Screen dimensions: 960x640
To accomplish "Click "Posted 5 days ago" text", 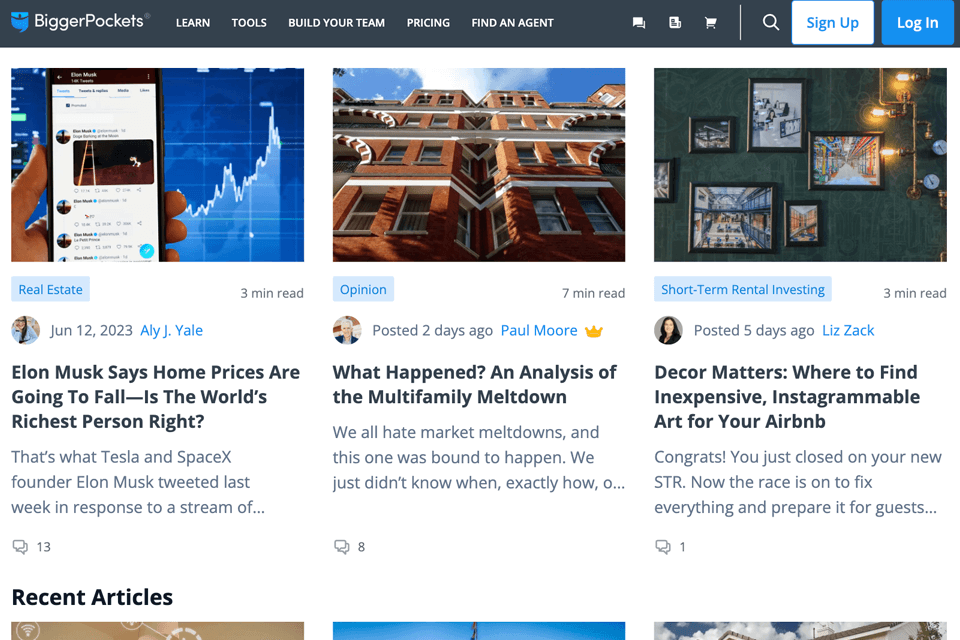I will pyautogui.click(x=754, y=330).
